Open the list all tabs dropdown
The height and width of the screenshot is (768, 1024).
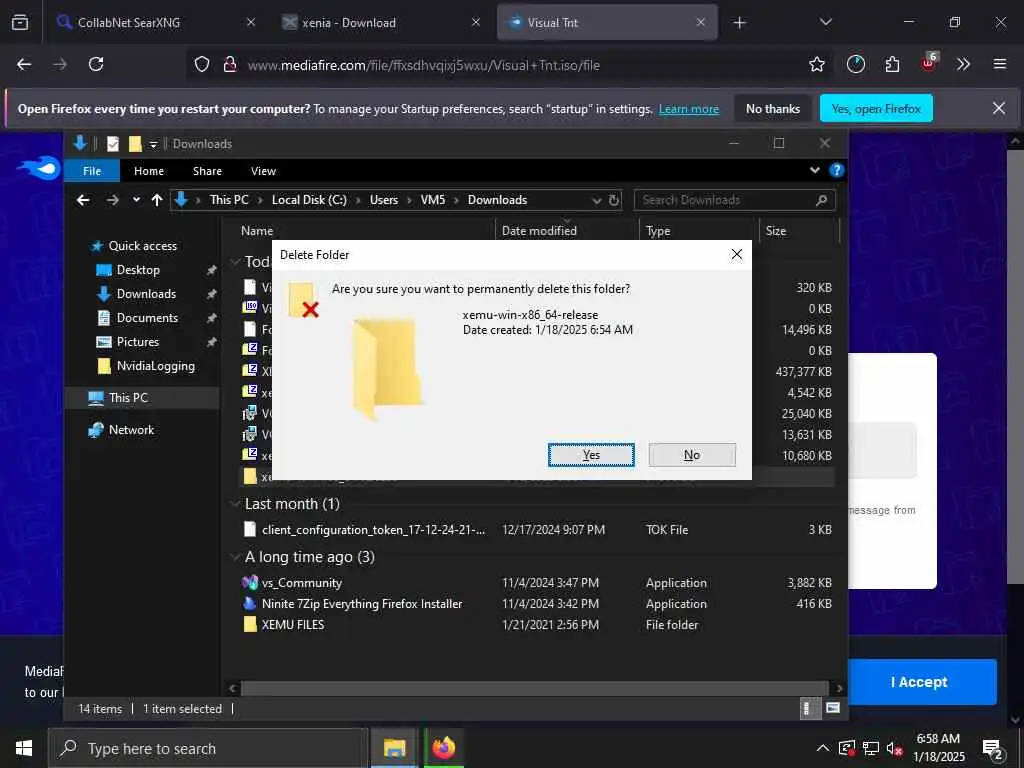pyautogui.click(x=825, y=22)
